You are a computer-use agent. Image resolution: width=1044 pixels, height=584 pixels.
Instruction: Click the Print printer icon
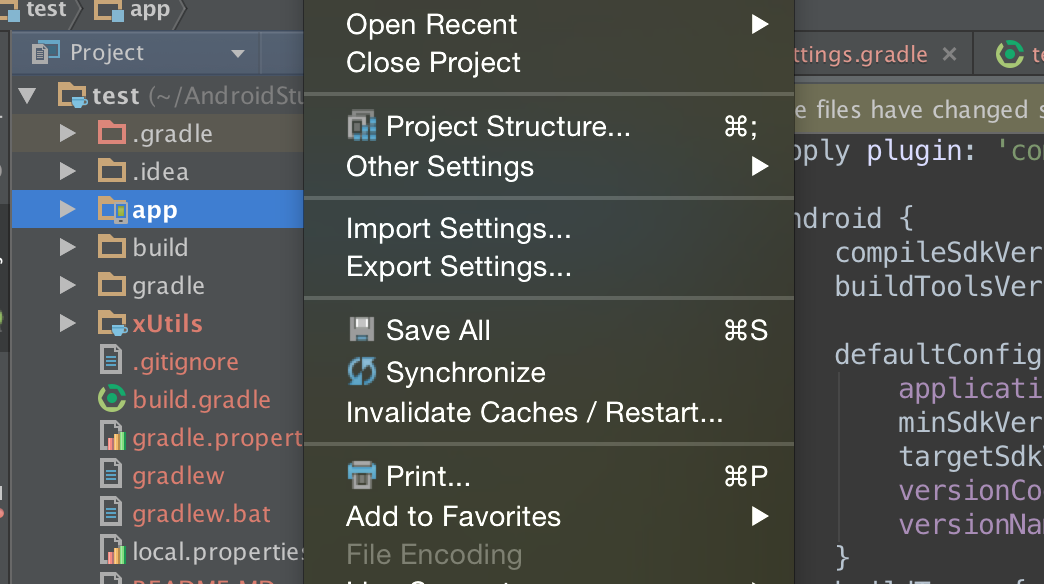tap(362, 475)
